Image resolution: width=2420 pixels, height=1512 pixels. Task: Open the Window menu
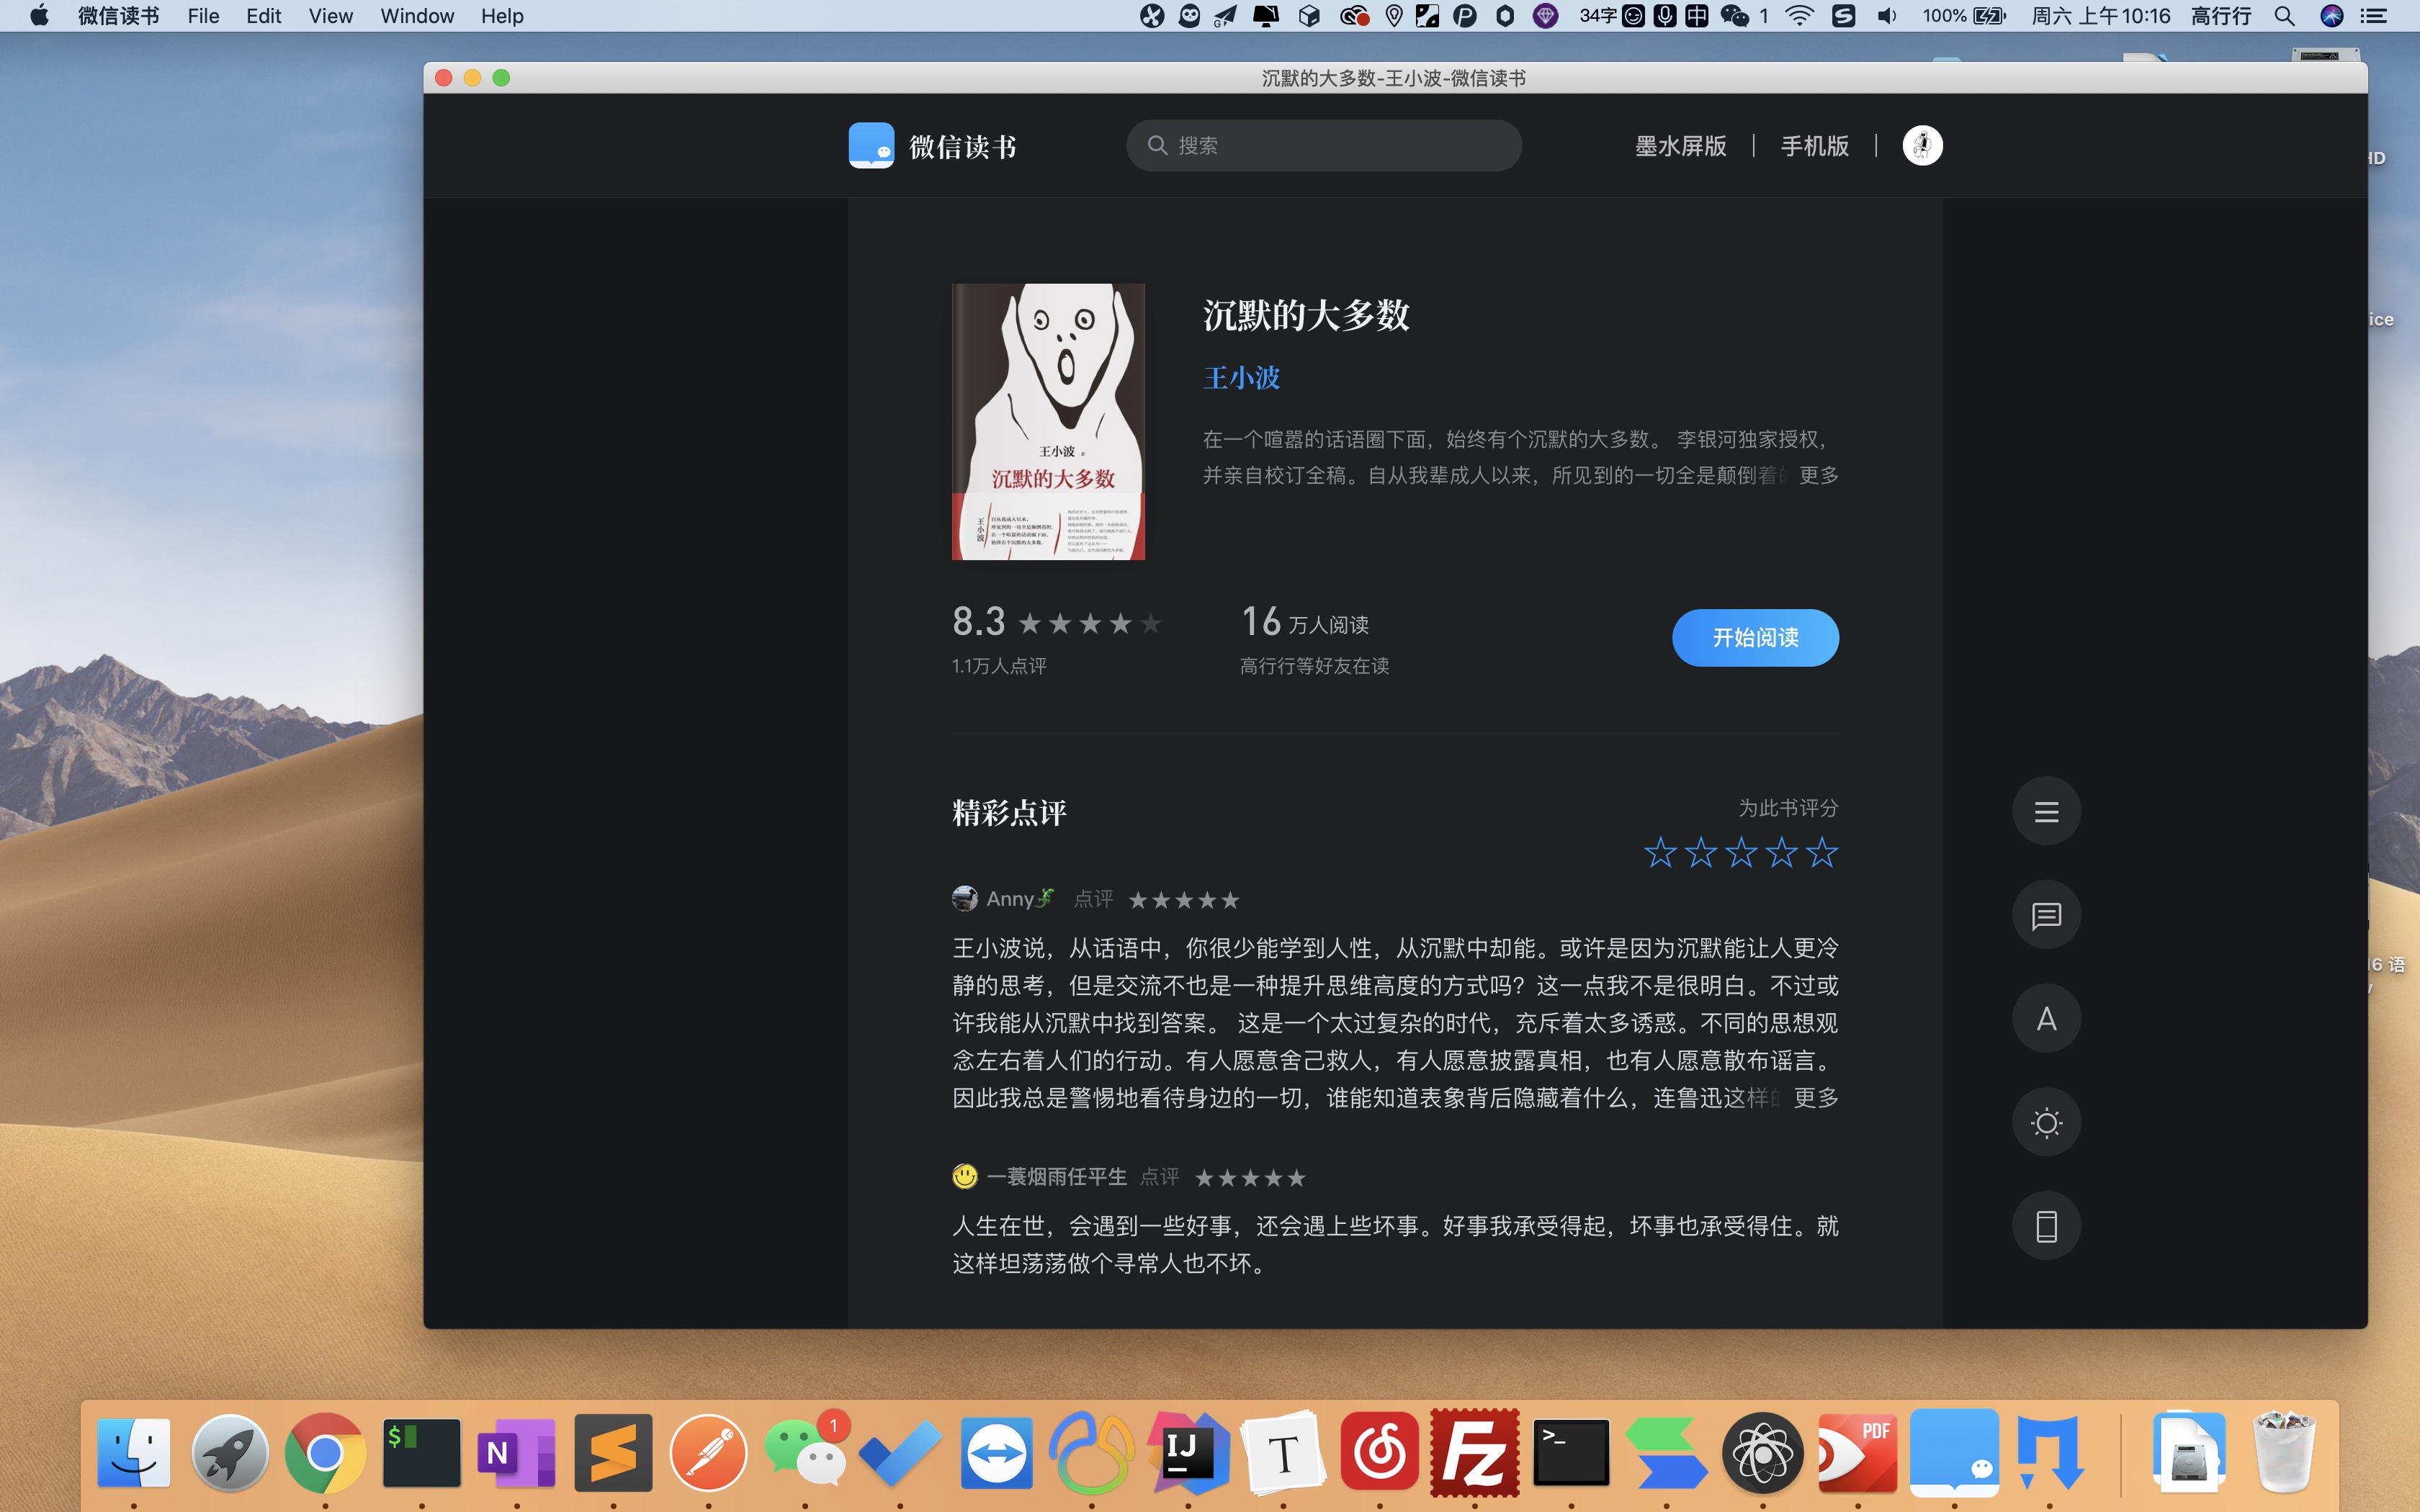click(416, 16)
